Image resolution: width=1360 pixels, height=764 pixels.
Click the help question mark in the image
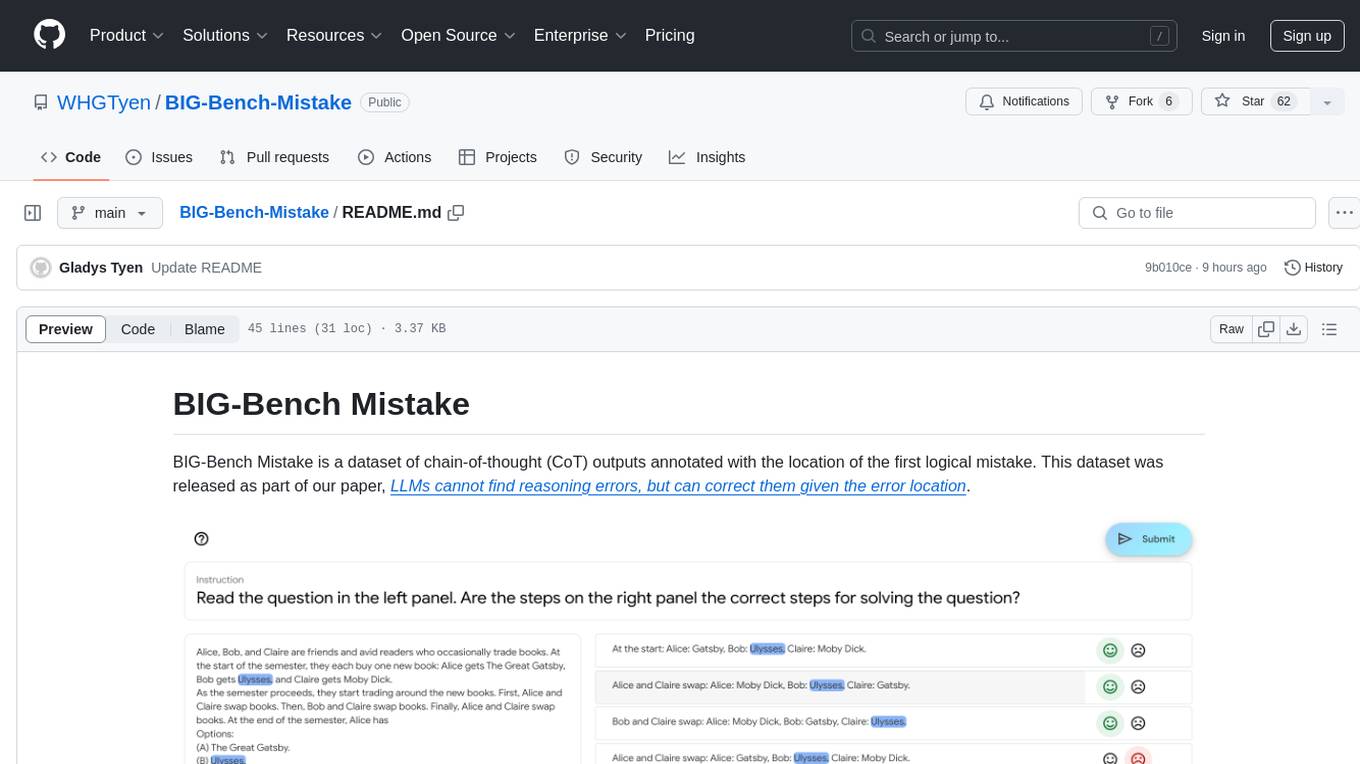[x=201, y=539]
